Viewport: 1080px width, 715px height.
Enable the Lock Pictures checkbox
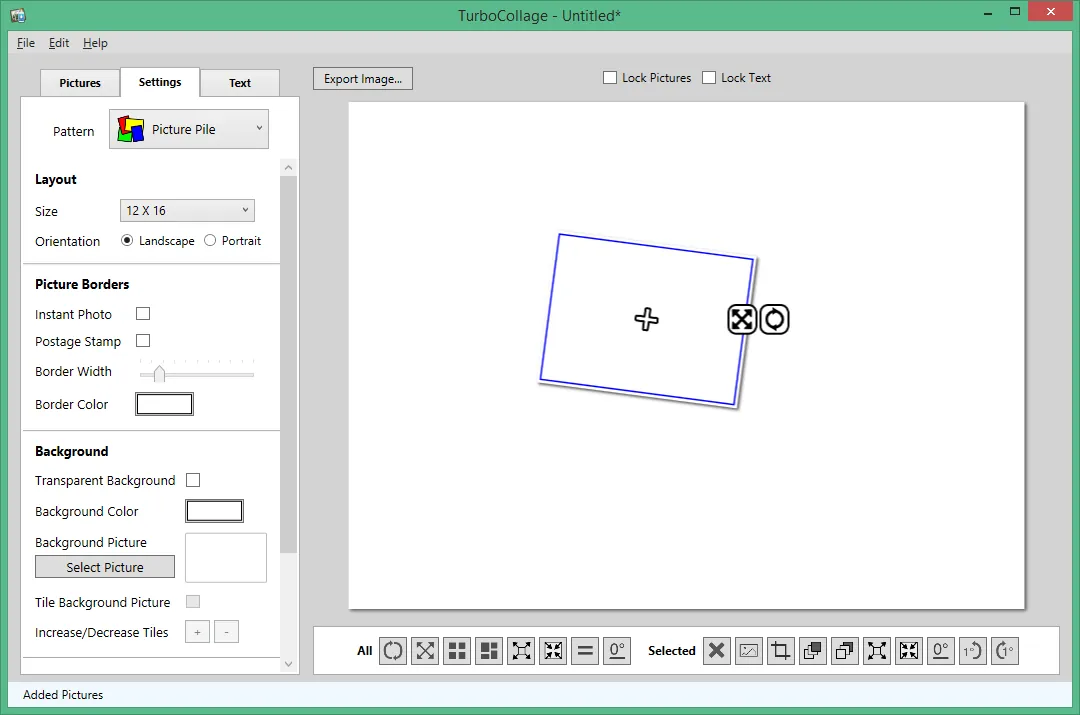[x=610, y=78]
